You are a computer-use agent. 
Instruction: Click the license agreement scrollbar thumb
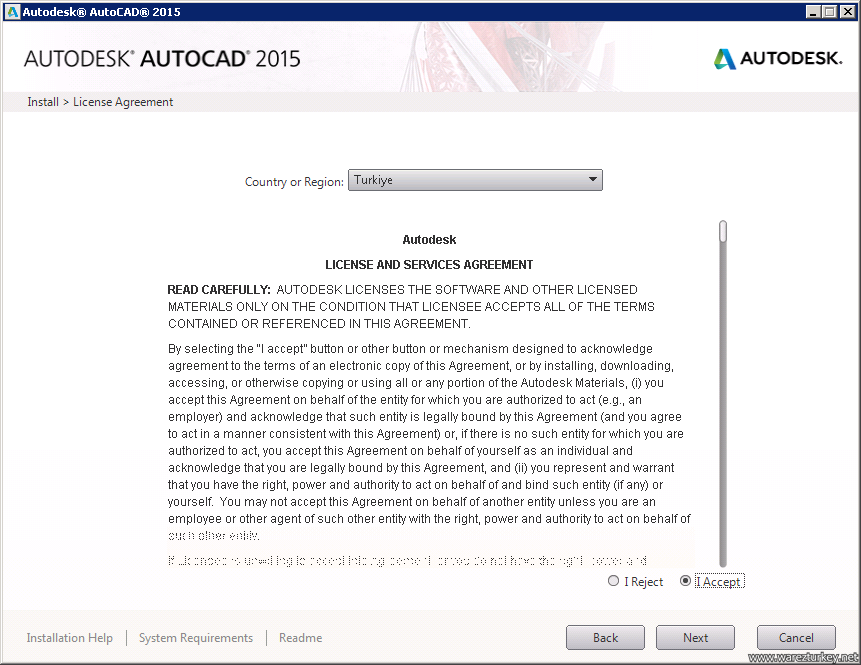[723, 231]
